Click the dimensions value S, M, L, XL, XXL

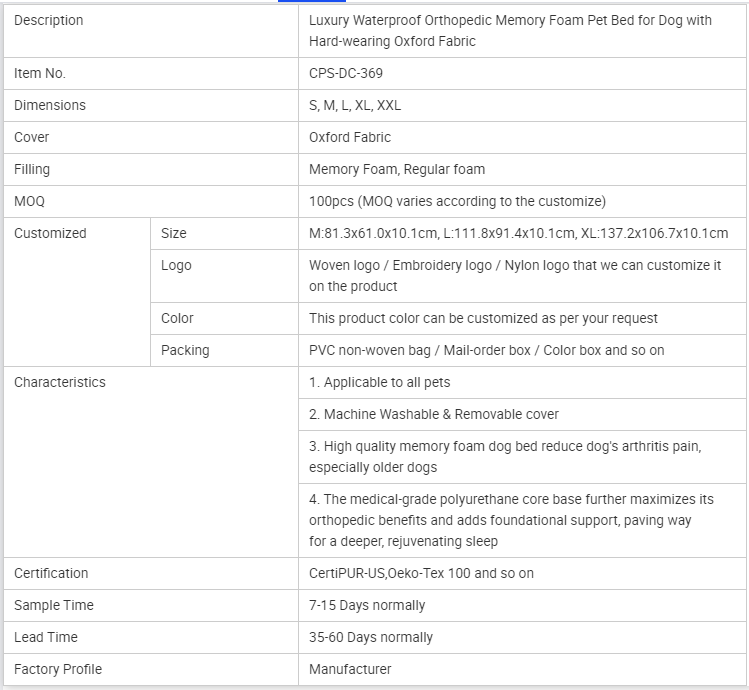click(355, 105)
